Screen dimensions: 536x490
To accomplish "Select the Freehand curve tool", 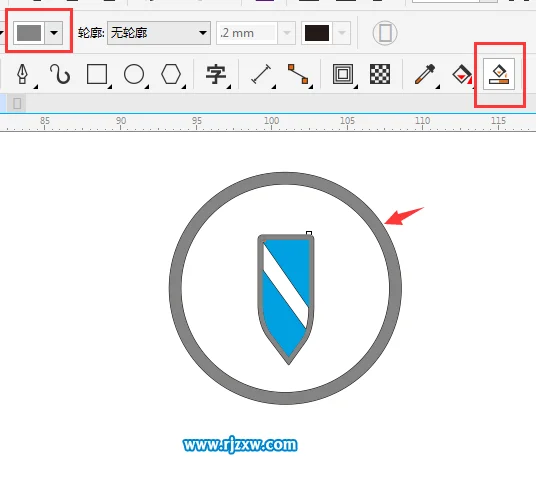I will [x=60, y=74].
